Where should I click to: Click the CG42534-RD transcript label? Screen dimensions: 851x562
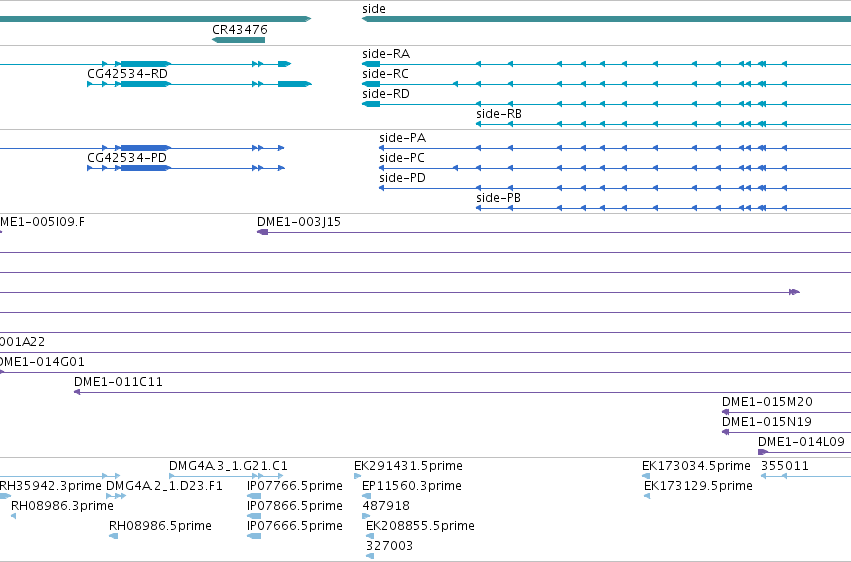pyautogui.click(x=128, y=74)
